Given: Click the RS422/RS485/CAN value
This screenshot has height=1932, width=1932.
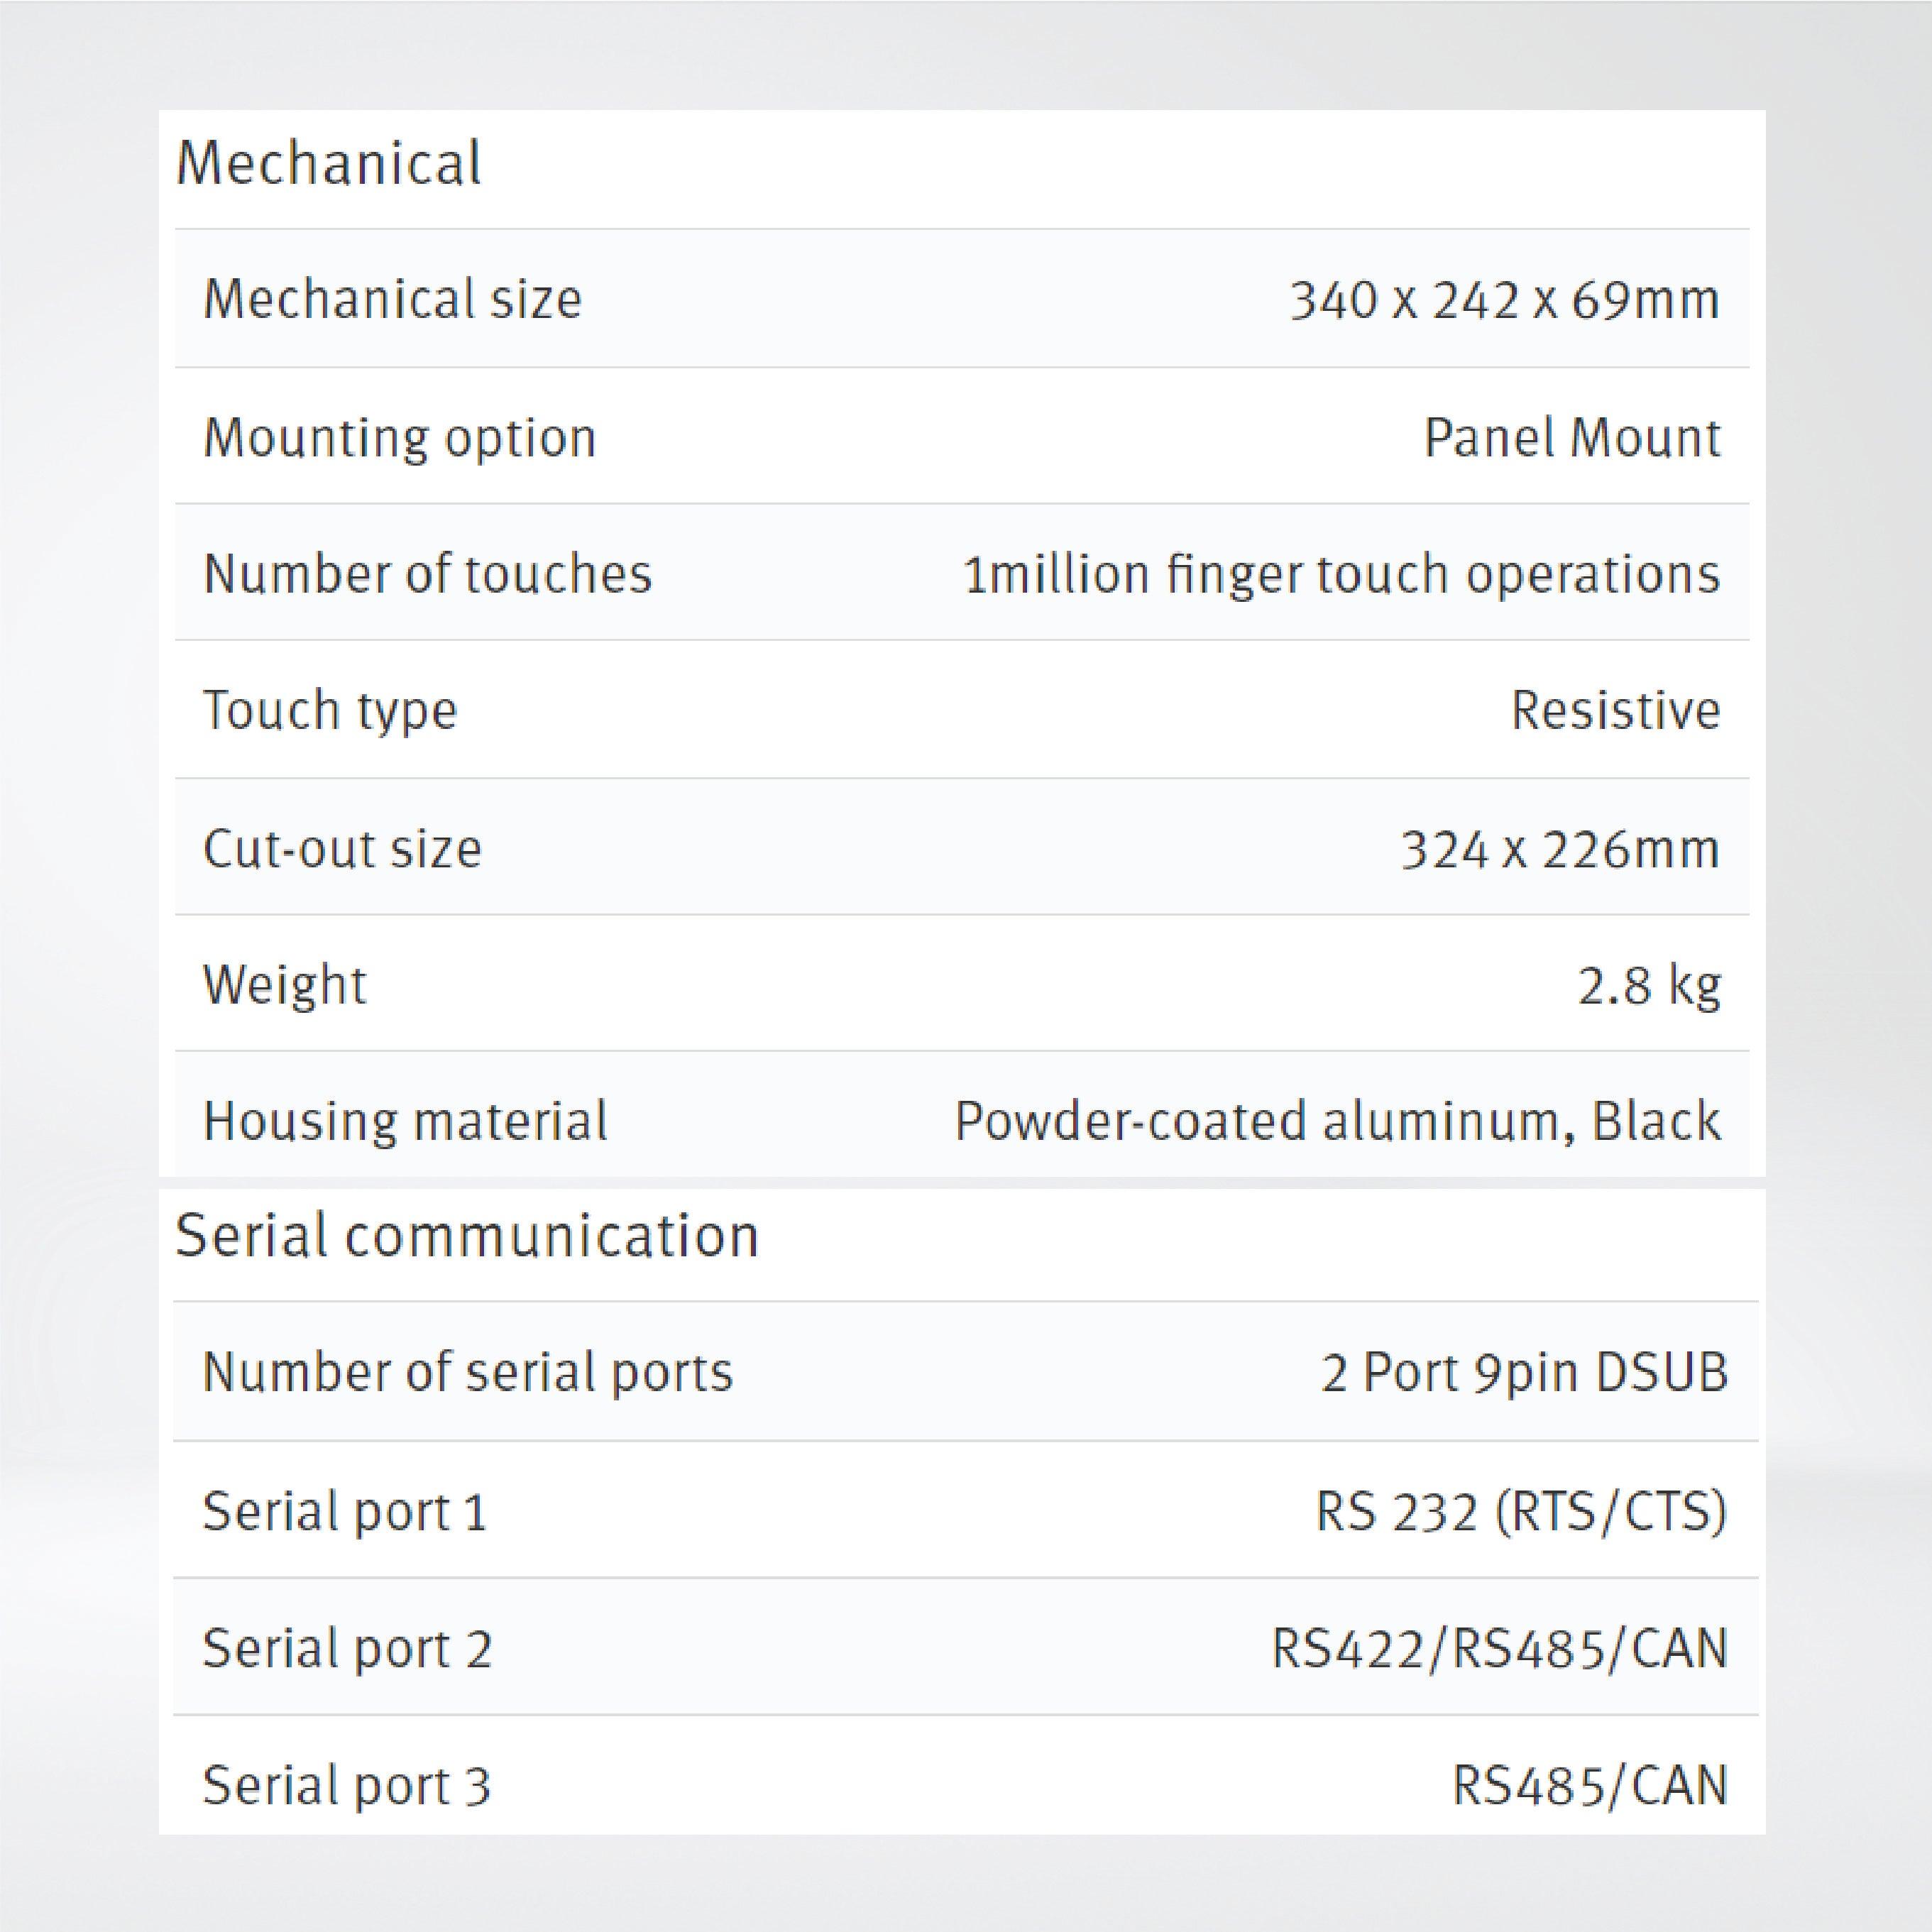Looking at the screenshot, I should (1499, 1648).
